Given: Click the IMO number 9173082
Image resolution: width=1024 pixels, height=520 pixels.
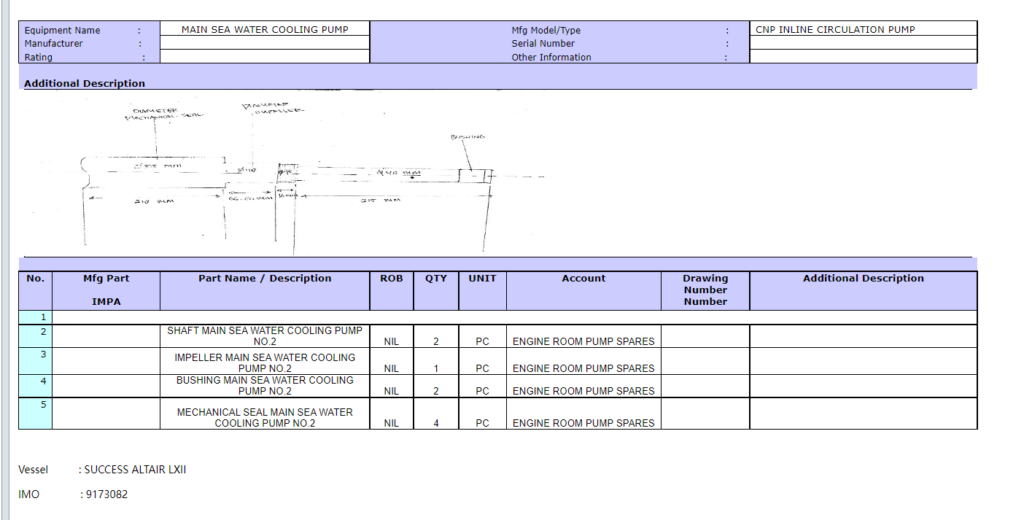Looking at the screenshot, I should pyautogui.click(x=105, y=494).
